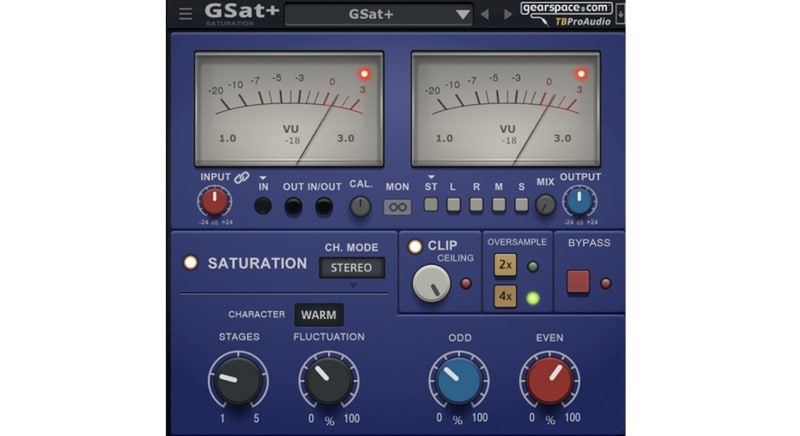Click the TBProAudio logo
Screen dimensions: 800x436
pos(582,22)
